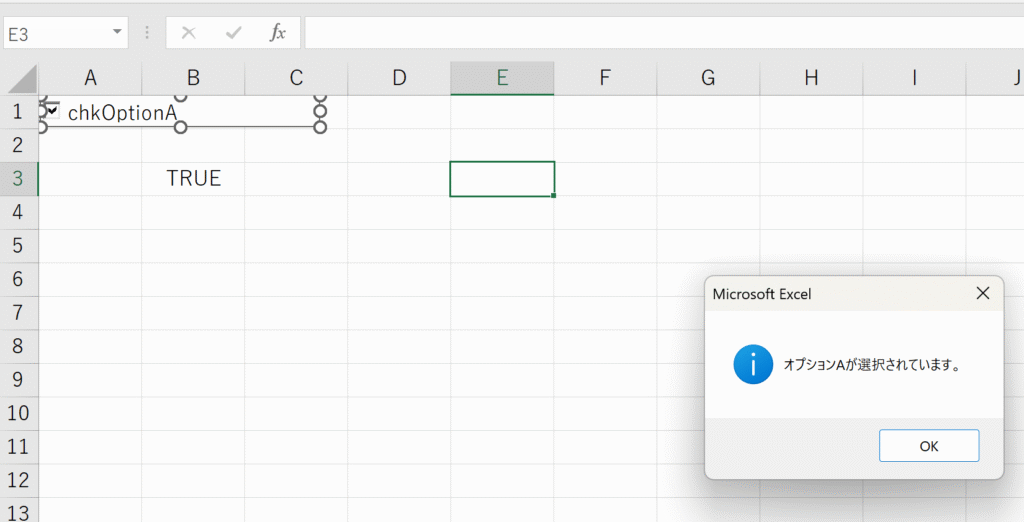Select row 3 header

pyautogui.click(x=18, y=179)
